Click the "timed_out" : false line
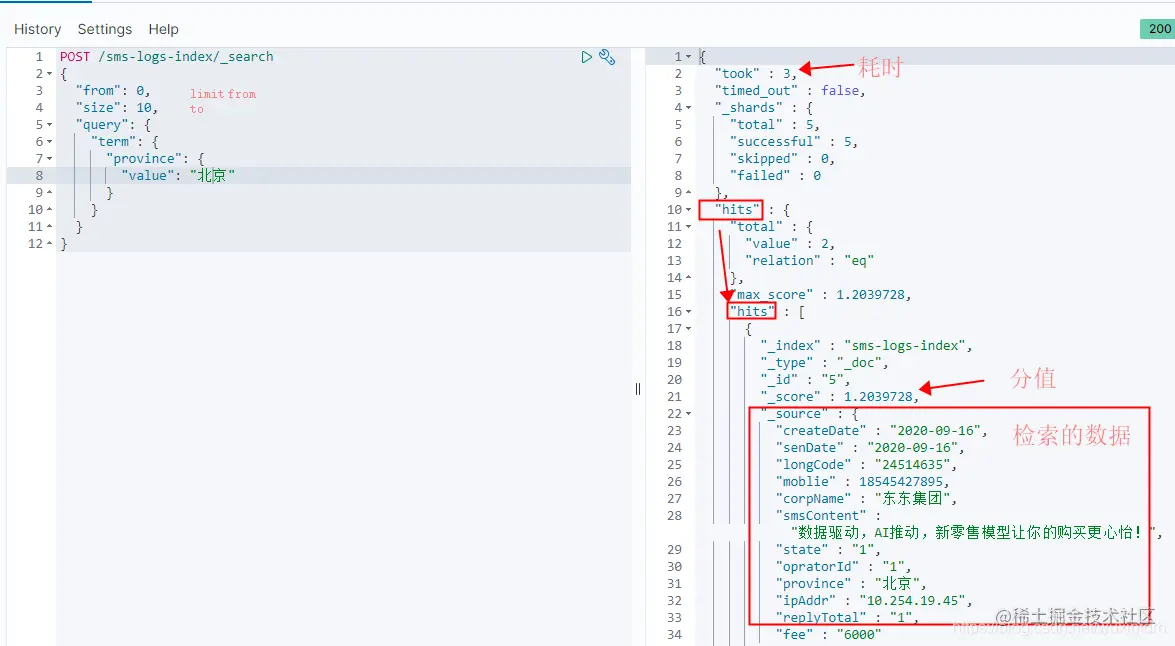The image size is (1175, 646). (790, 91)
